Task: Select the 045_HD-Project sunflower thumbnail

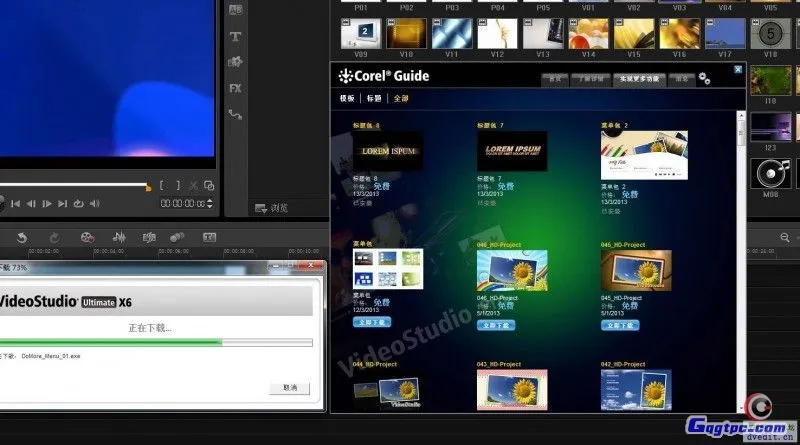Action: pos(636,270)
